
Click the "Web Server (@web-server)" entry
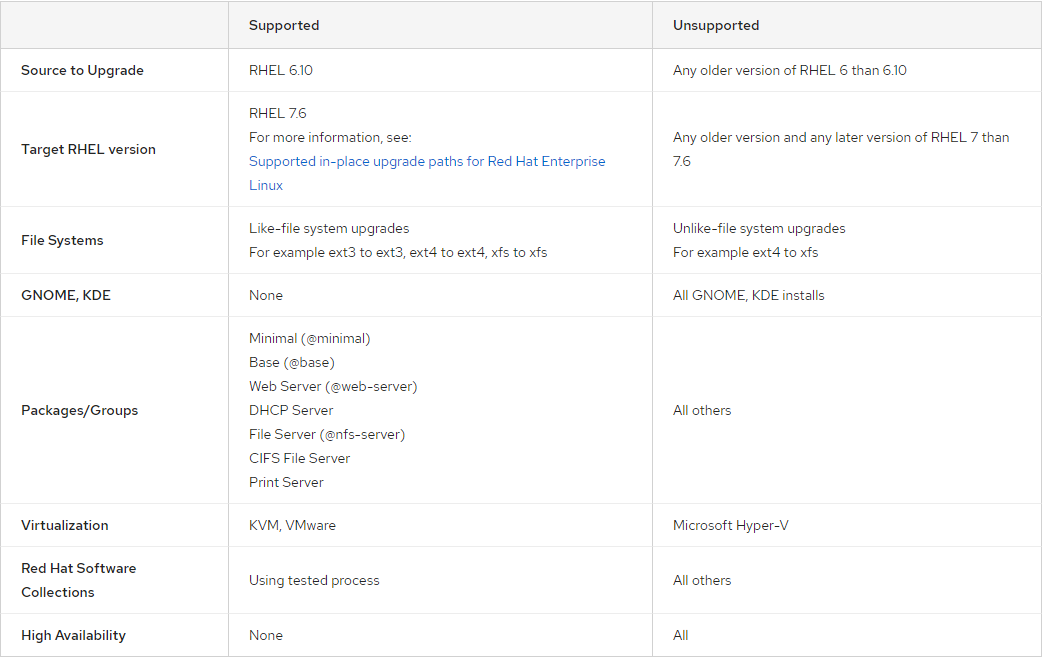pos(333,387)
